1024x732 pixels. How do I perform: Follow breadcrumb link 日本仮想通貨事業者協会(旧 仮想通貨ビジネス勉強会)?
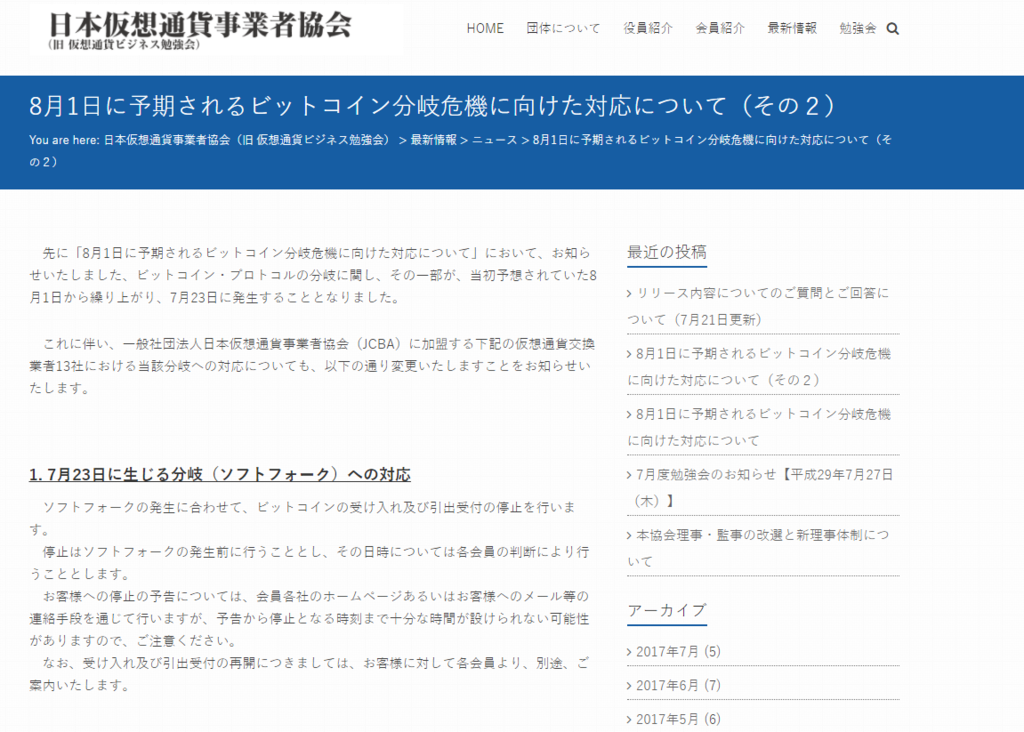coord(248,140)
